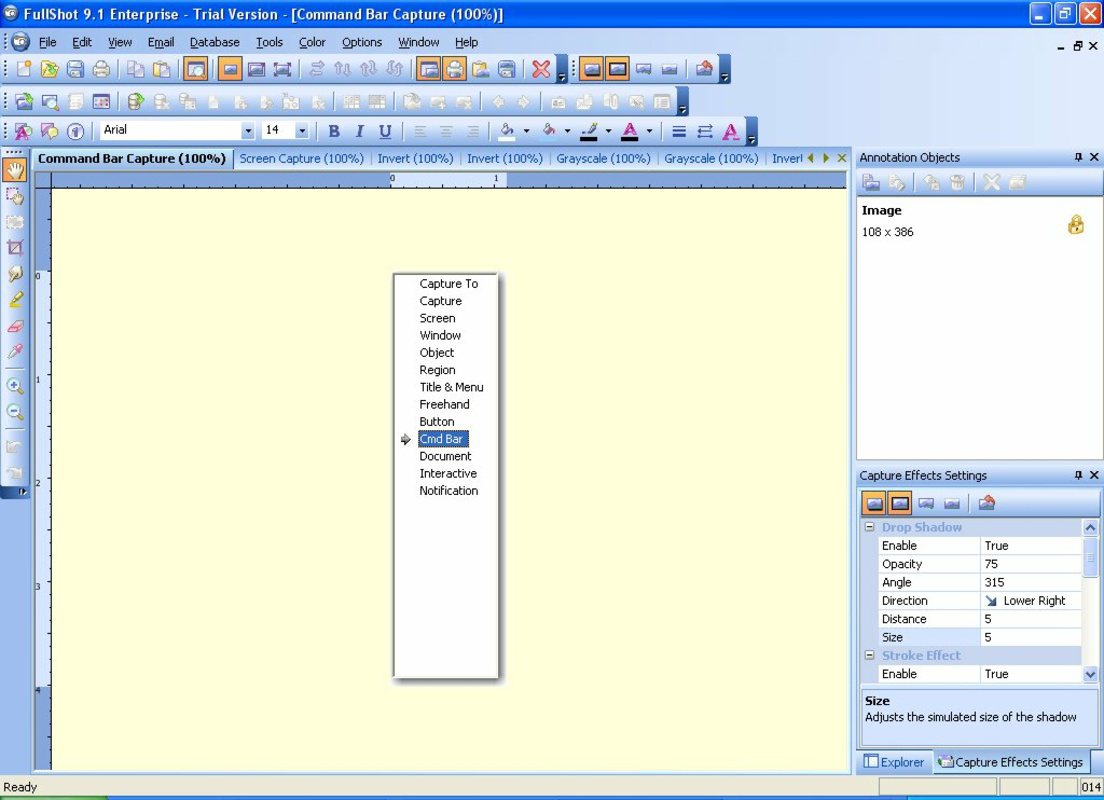Click scroll-down arrow in Capture Effects property list

pos(1090,674)
